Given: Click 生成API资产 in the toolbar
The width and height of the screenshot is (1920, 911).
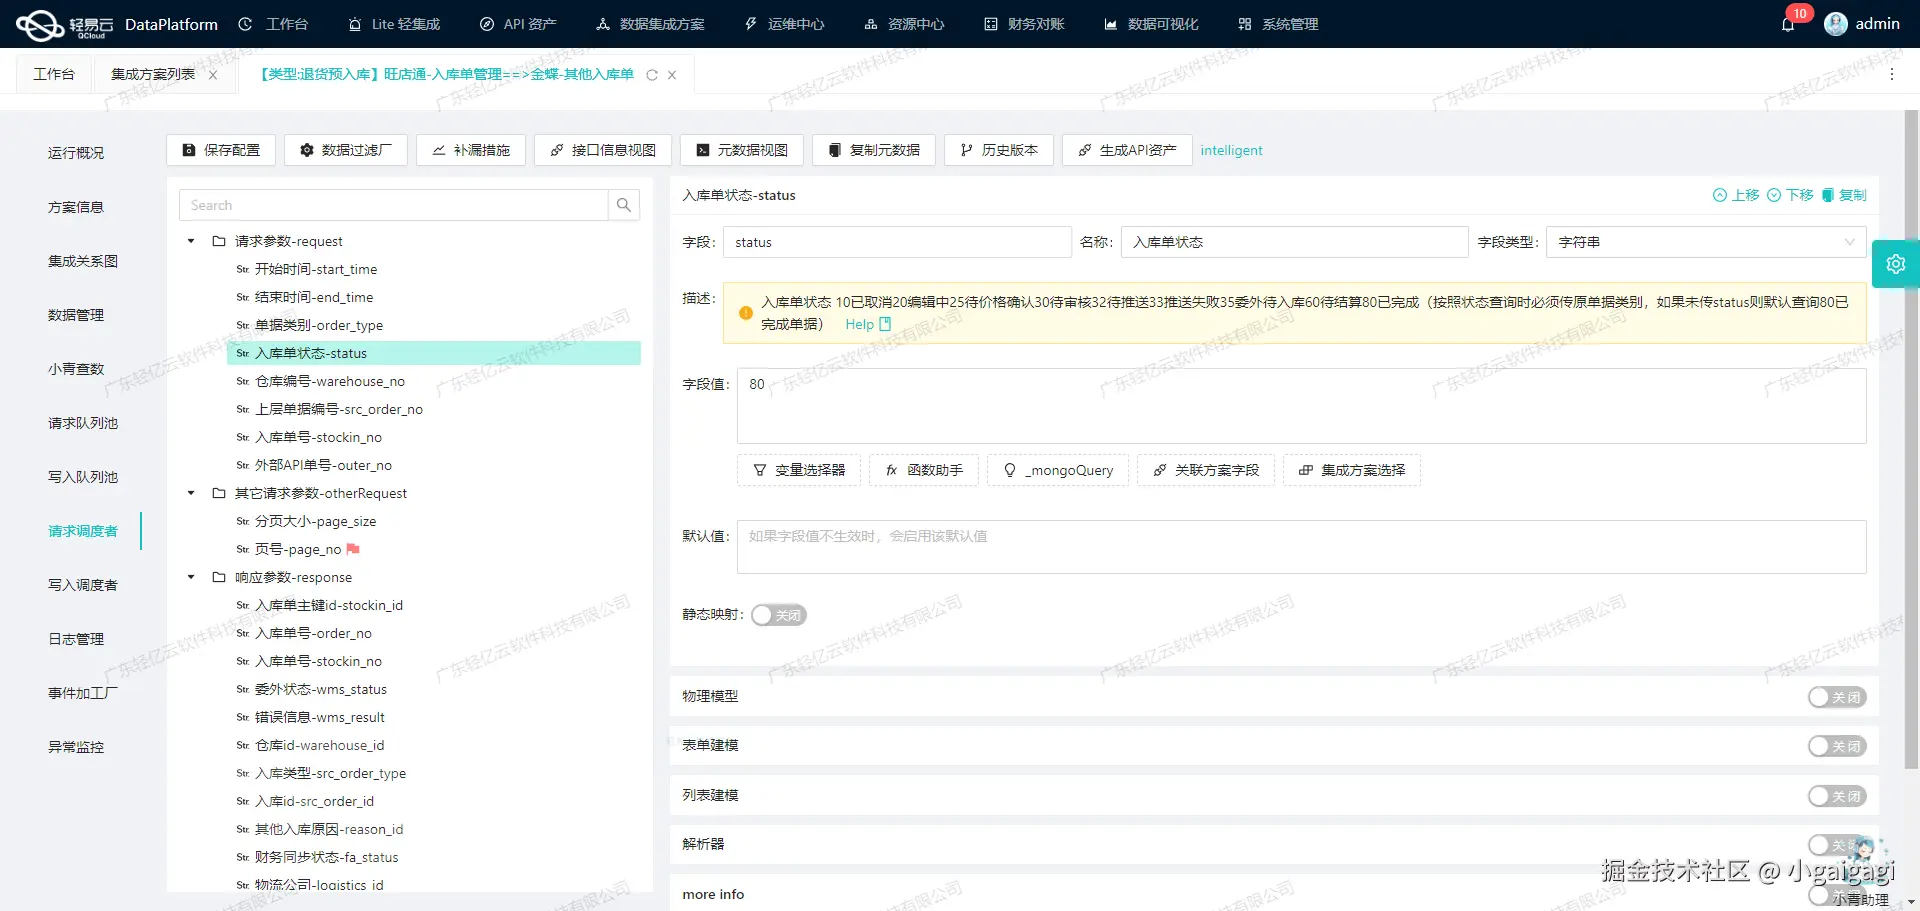Looking at the screenshot, I should (x=1126, y=150).
